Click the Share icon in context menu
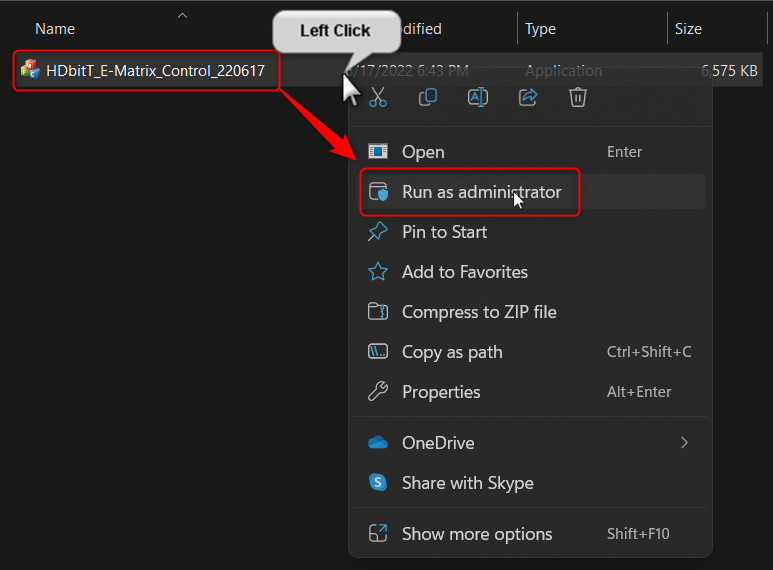Screen dimensions: 773x570 [x=528, y=97]
